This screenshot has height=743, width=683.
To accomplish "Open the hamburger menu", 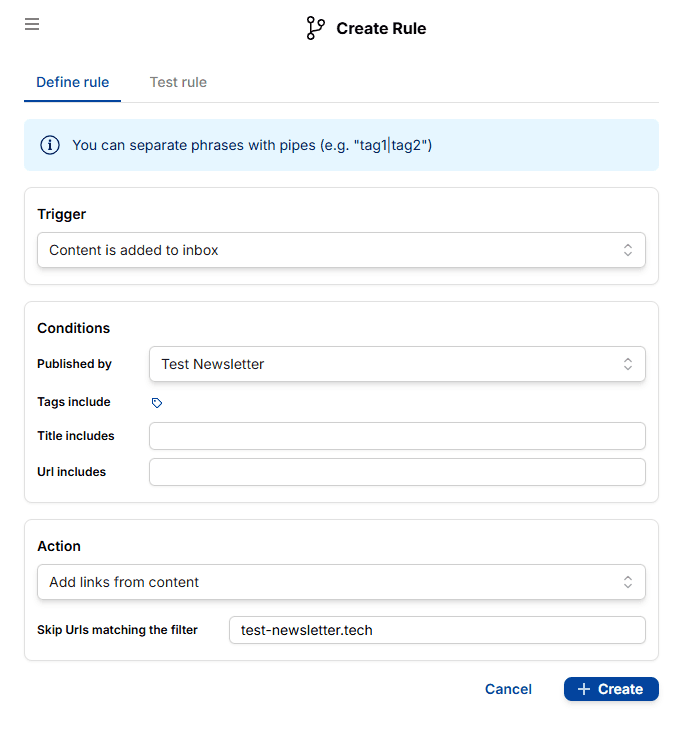I will (32, 24).
